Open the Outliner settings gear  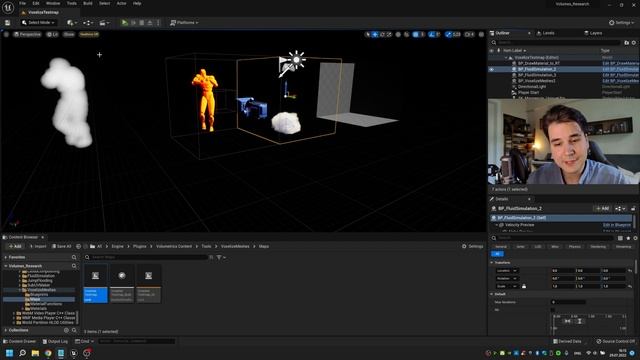pyautogui.click(x=634, y=42)
